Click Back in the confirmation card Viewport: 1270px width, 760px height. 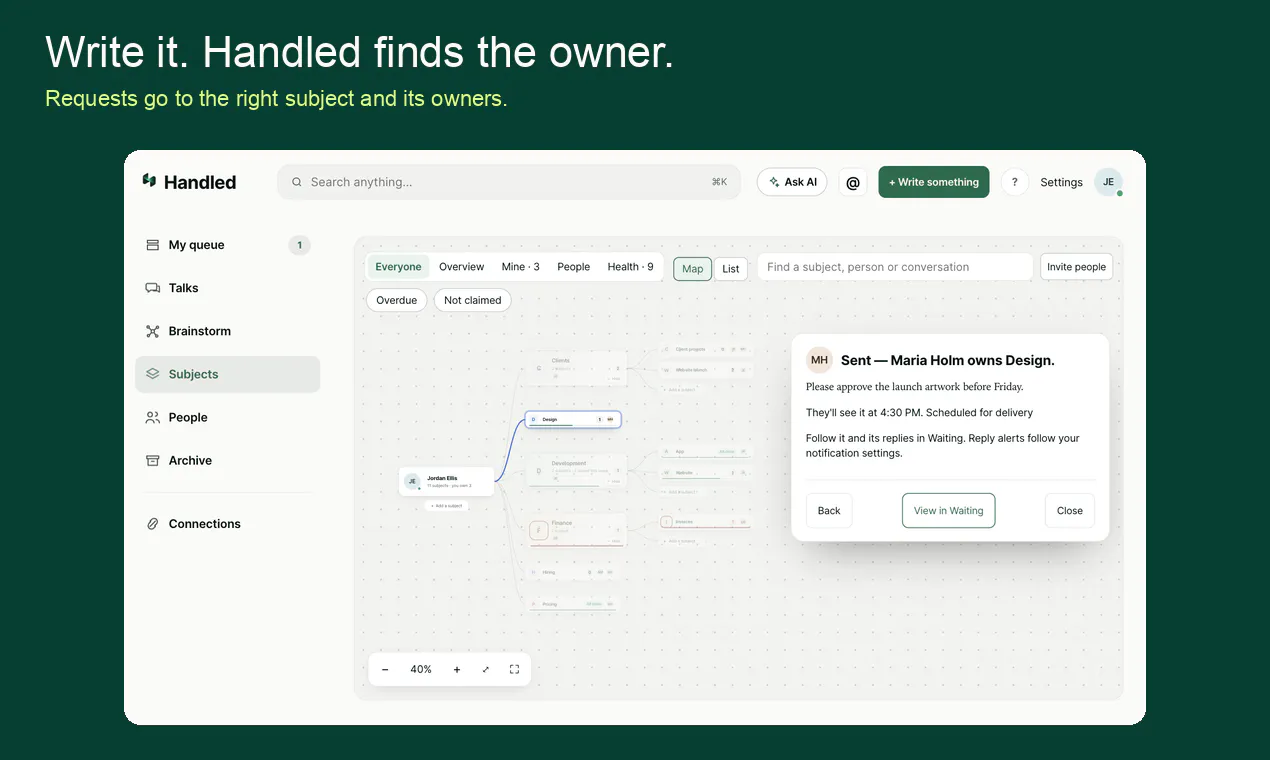829,510
